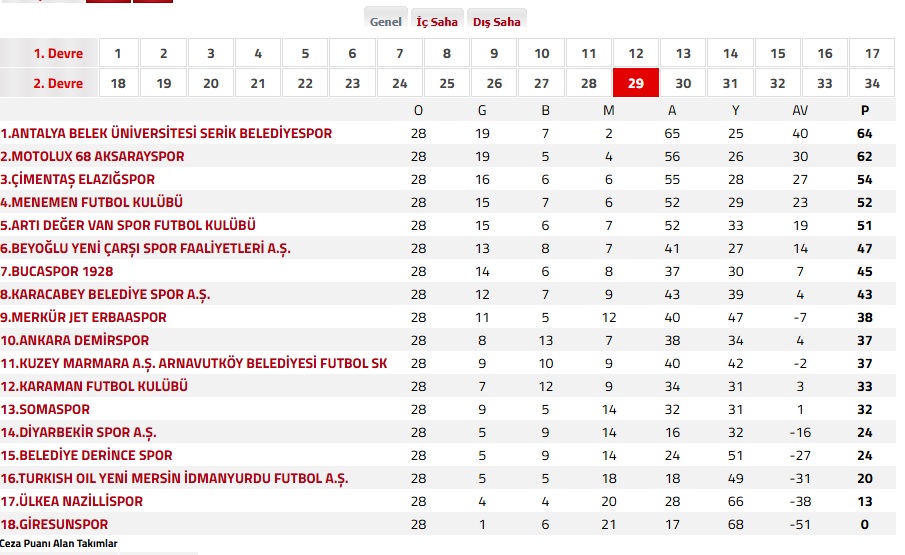The height and width of the screenshot is (555, 905).
Task: Select the Dış Saha tab
Action: tap(496, 21)
